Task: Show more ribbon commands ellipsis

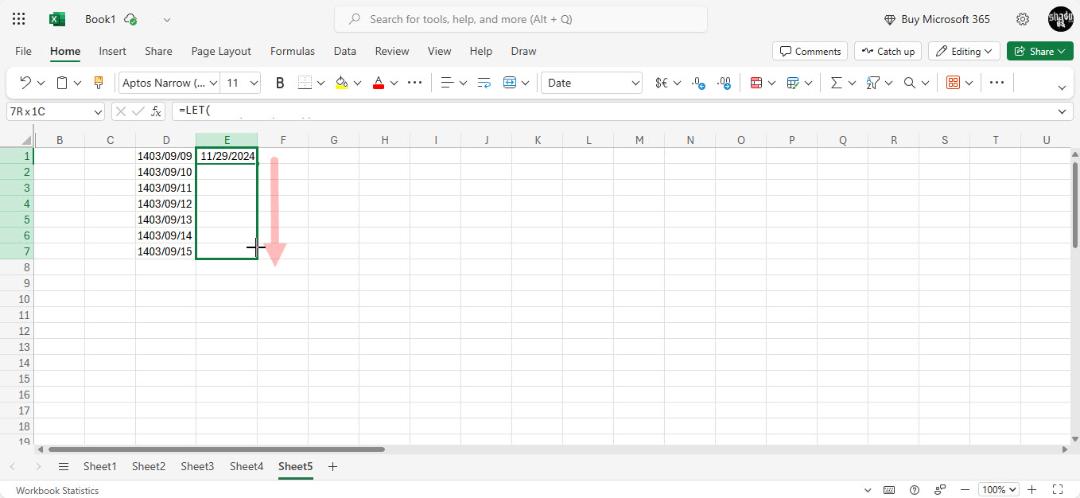Action: click(x=997, y=83)
